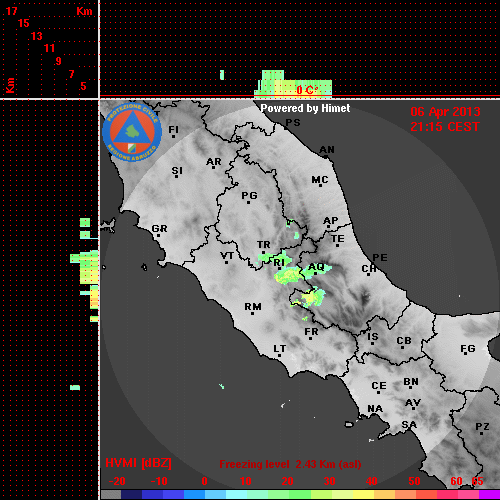Click the yellow segment of the dBZ color bar
500x500 pixels.
(x=363, y=495)
